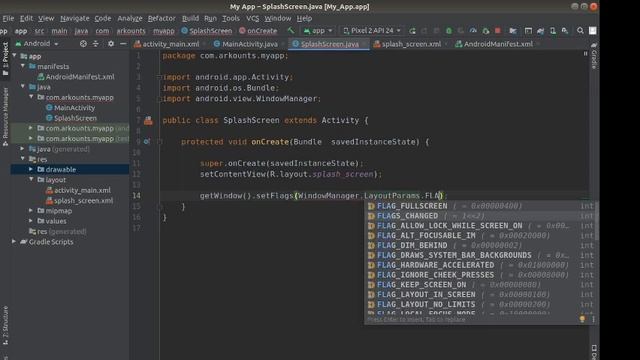Open the Gradle side tab
This screenshot has height=360, width=640.
(x=594, y=56)
